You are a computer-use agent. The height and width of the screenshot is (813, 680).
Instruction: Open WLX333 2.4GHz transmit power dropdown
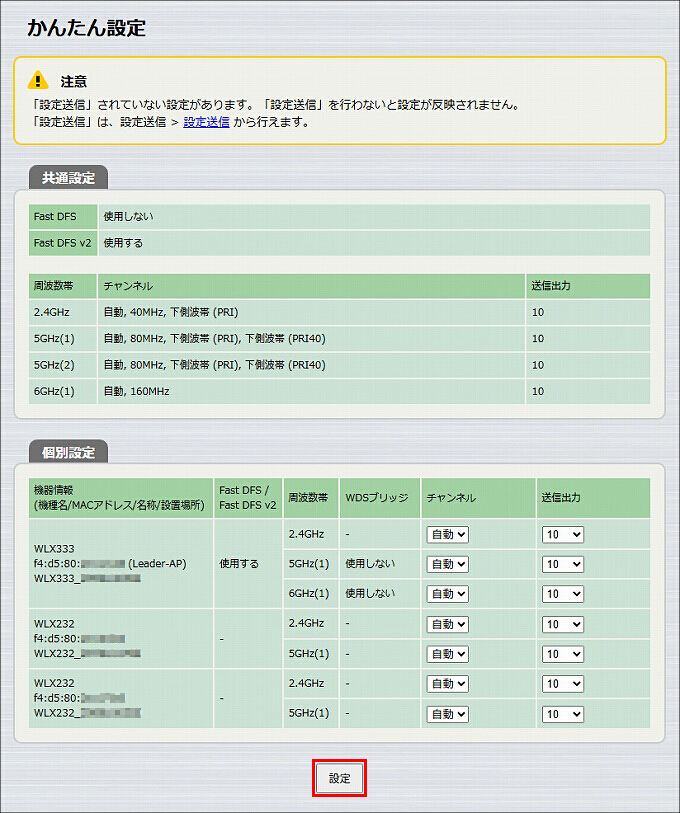tap(563, 535)
